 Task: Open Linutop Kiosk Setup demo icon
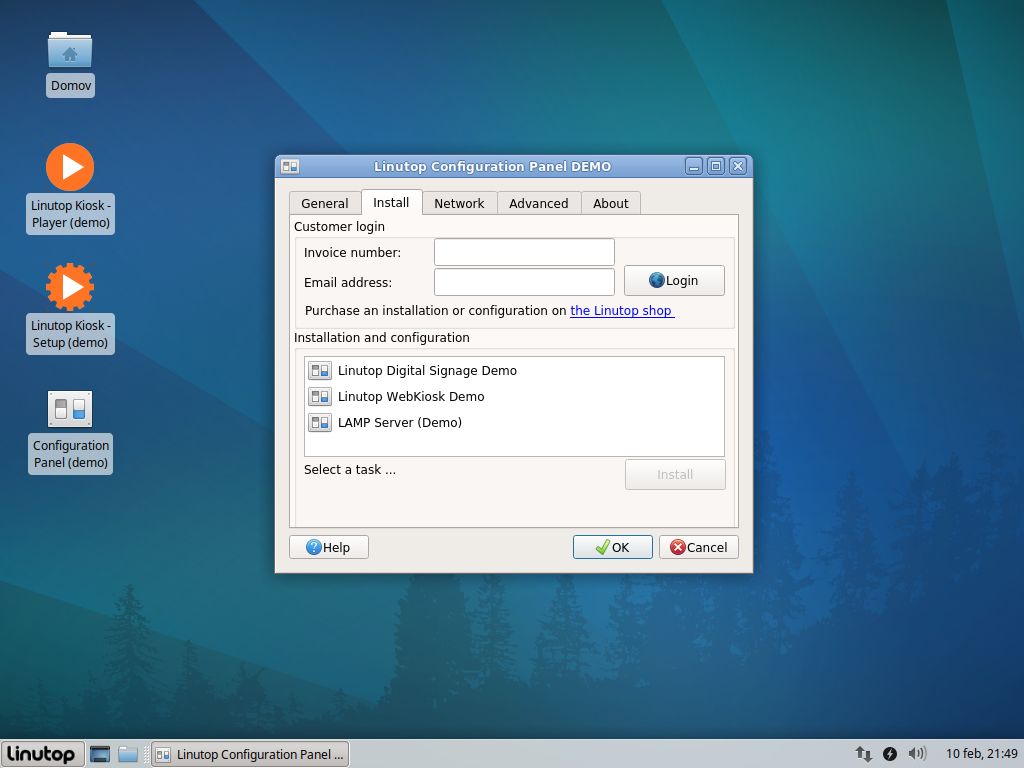tap(70, 287)
